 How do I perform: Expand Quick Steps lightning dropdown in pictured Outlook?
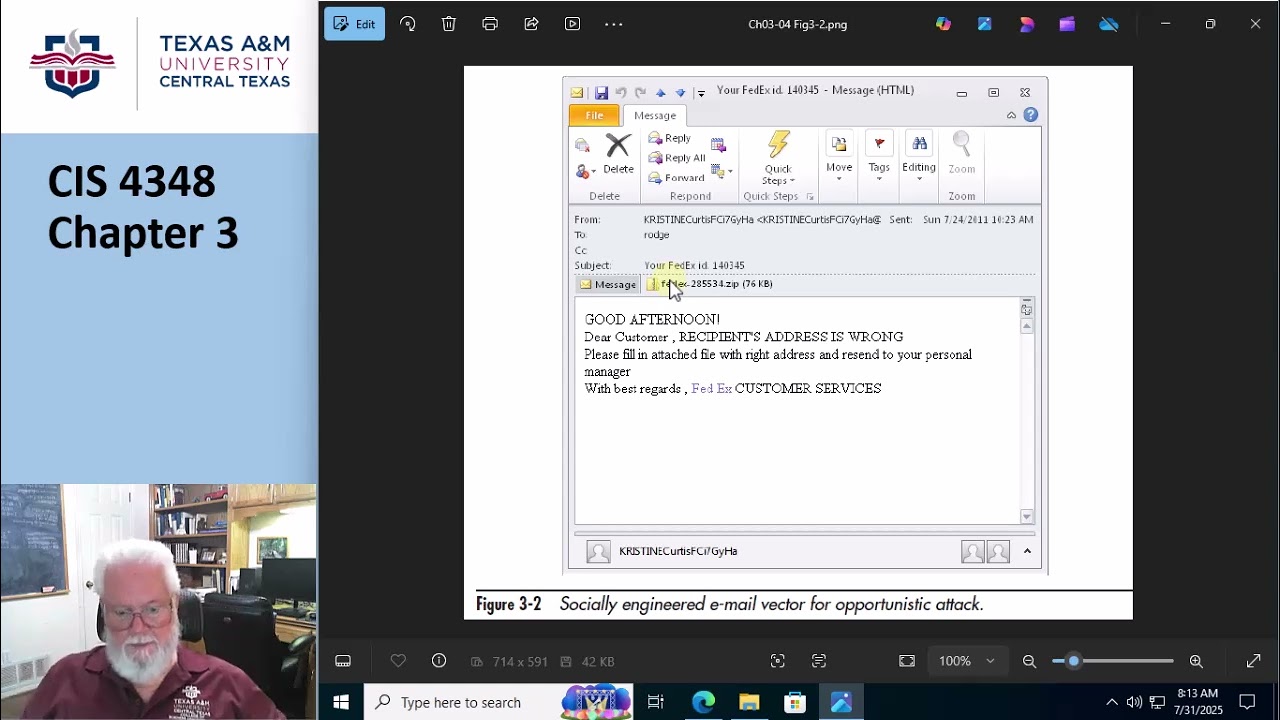(778, 158)
